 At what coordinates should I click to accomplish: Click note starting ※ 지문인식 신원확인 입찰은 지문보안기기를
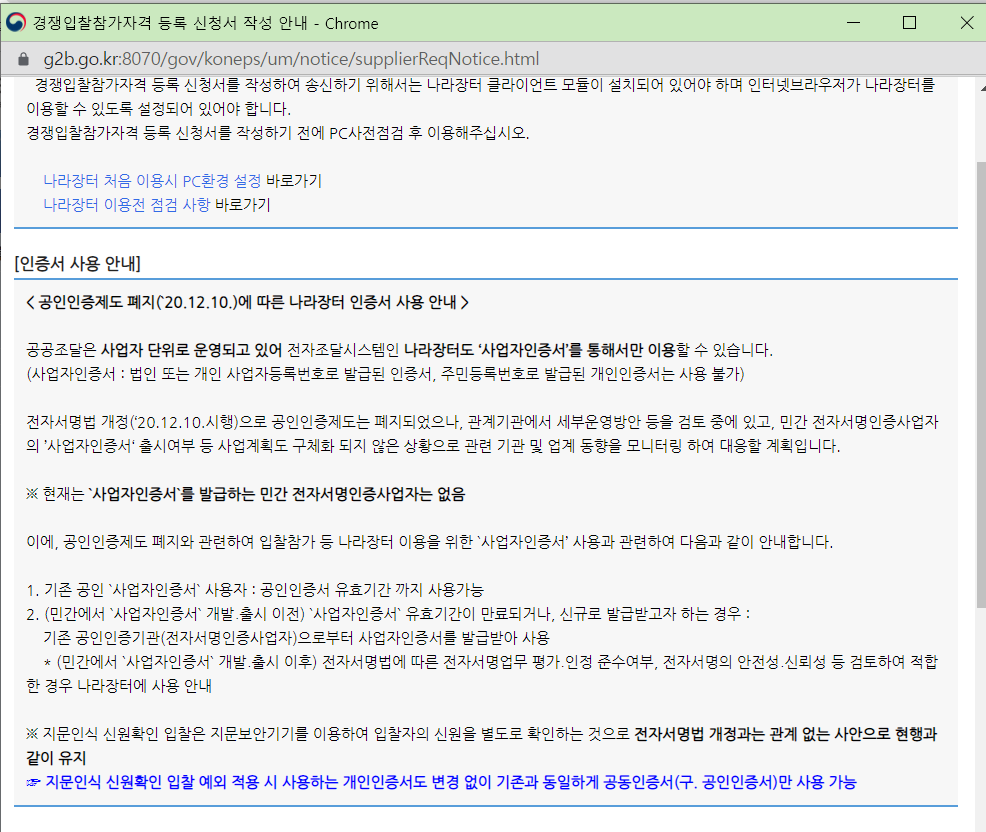[482, 746]
